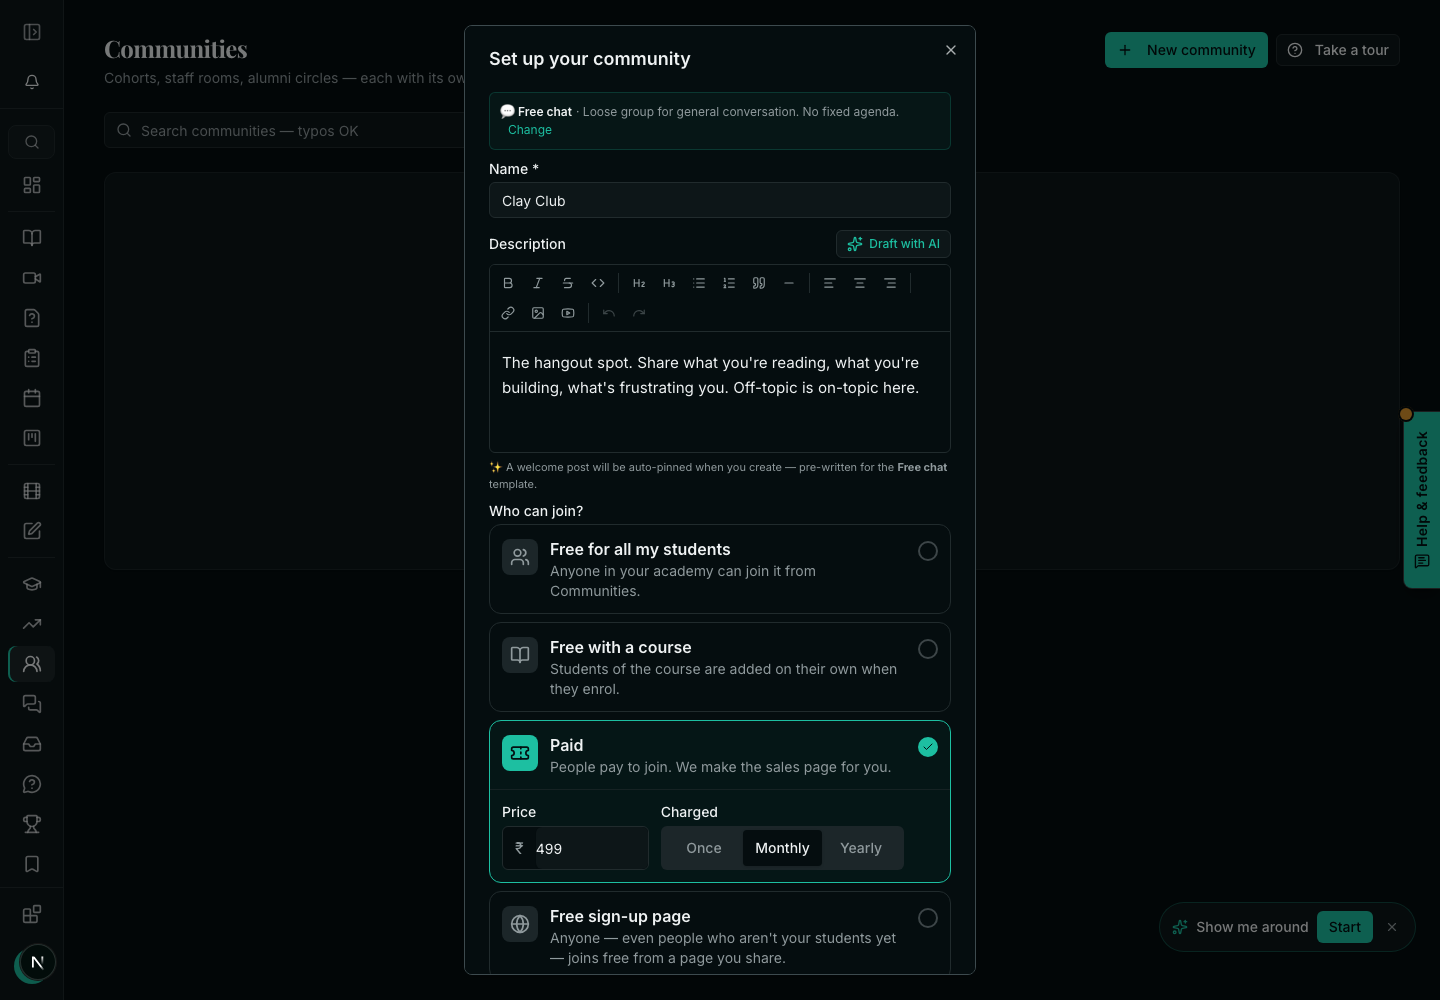Align description text right
The image size is (1440, 1000).
[890, 283]
